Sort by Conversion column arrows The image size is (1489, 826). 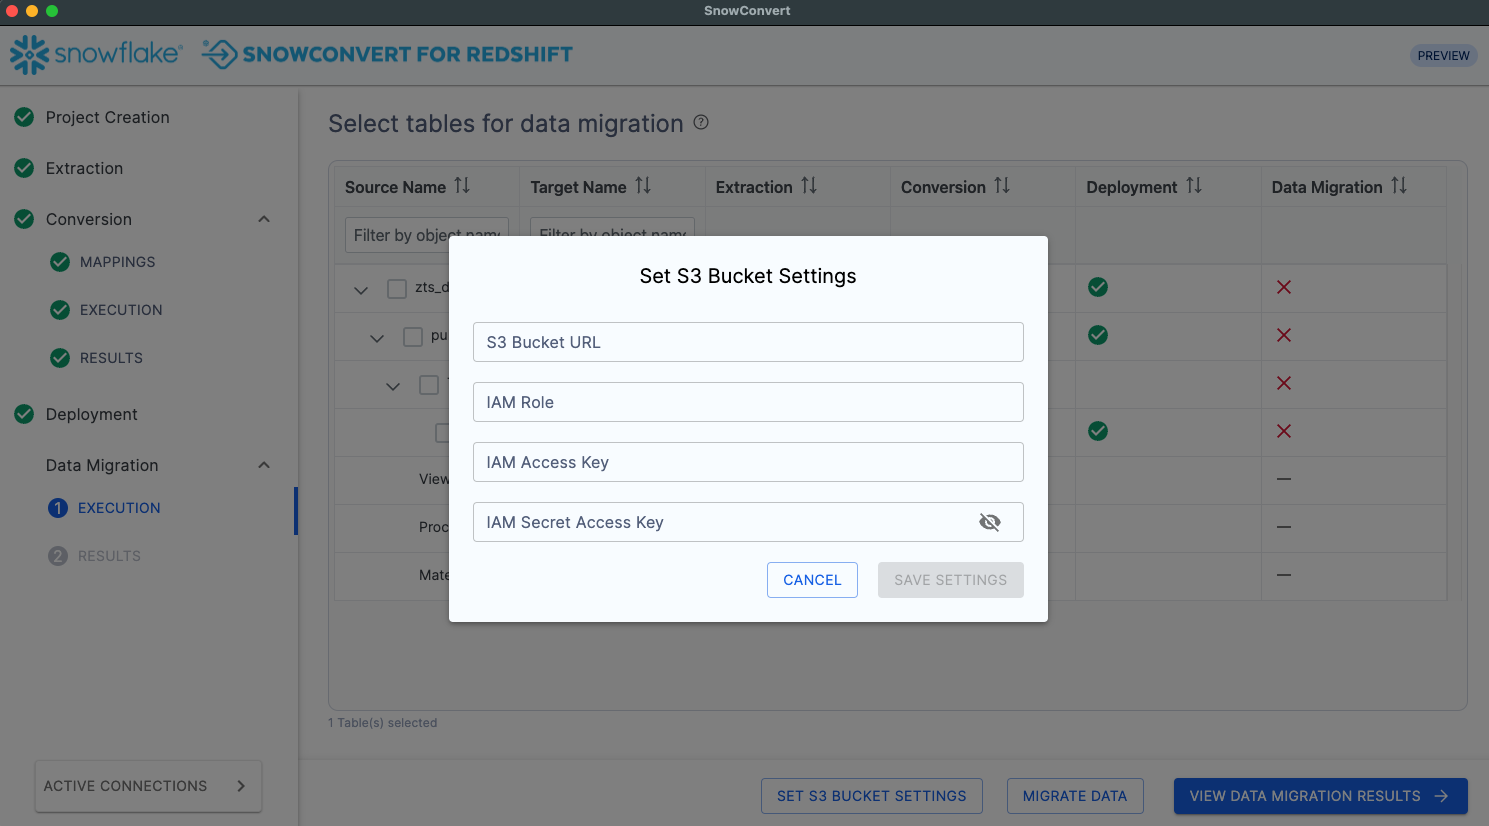pos(1002,186)
